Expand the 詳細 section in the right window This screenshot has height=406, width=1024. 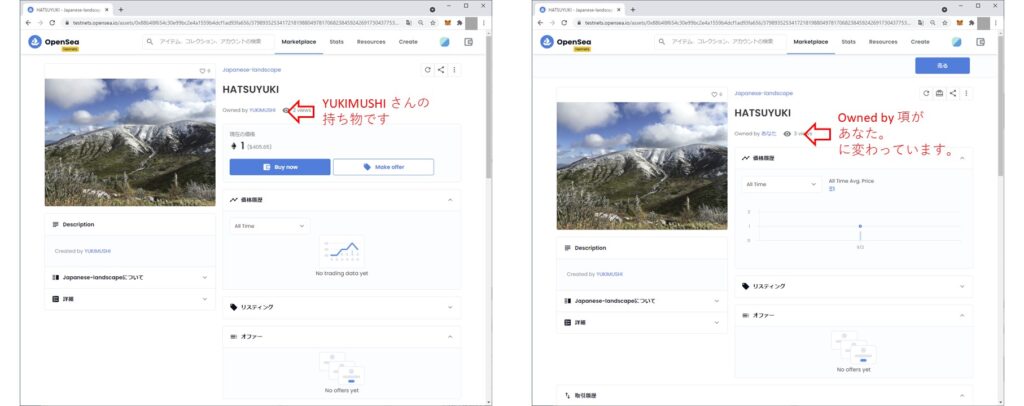641,322
